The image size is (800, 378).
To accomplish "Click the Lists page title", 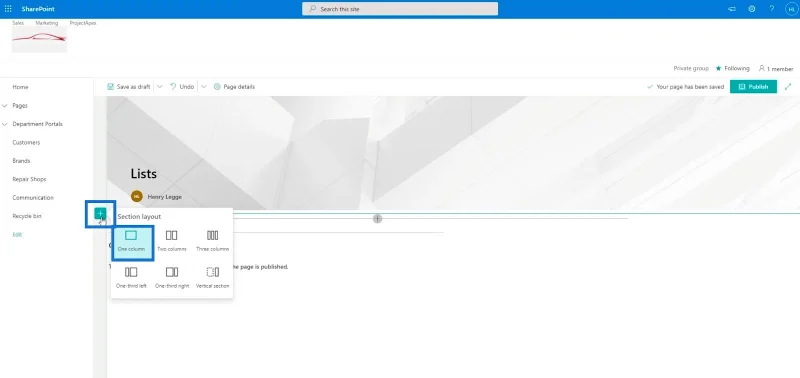I will [x=143, y=174].
